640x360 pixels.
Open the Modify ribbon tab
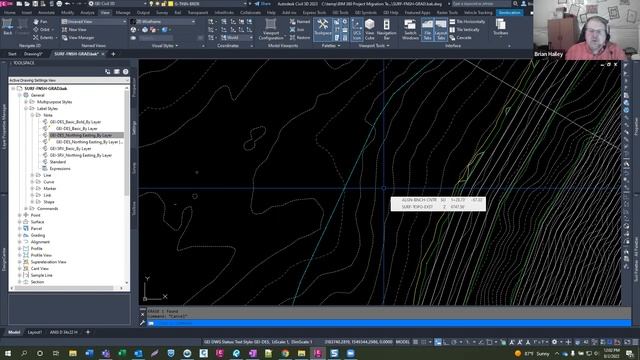(x=67, y=13)
